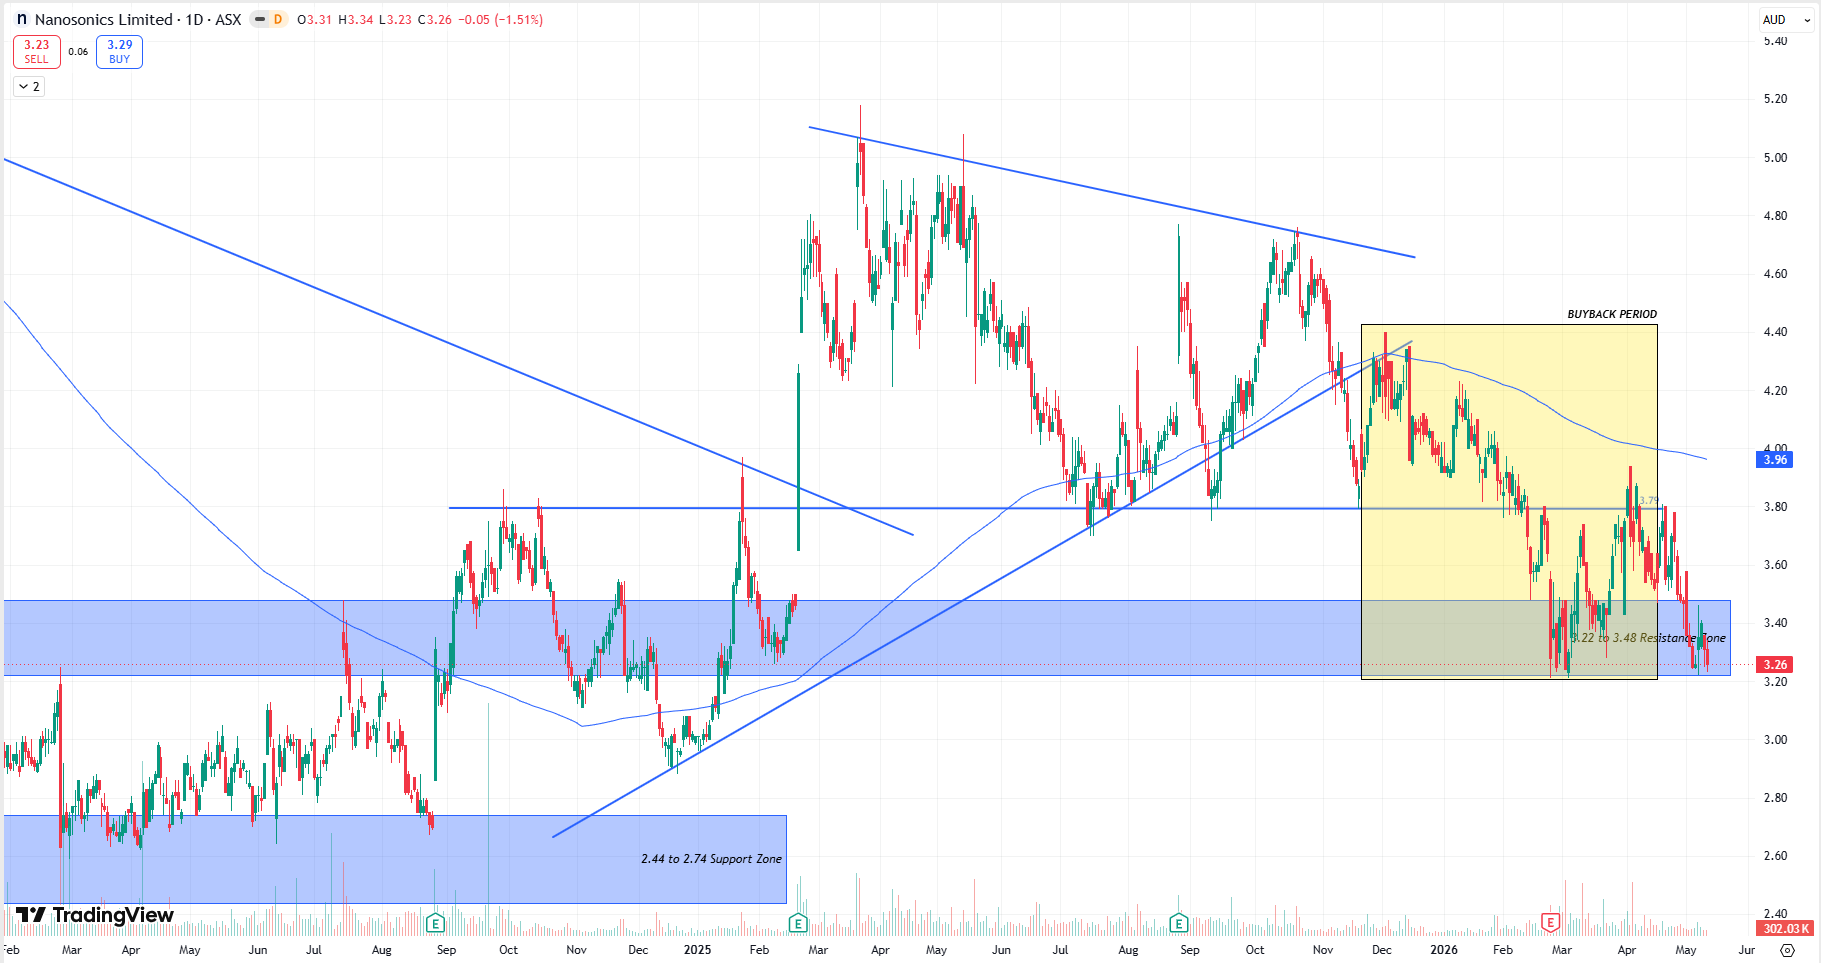Select the BUYBACK PERIOD text label
Screen dimensions: 1821x963
point(1612,314)
